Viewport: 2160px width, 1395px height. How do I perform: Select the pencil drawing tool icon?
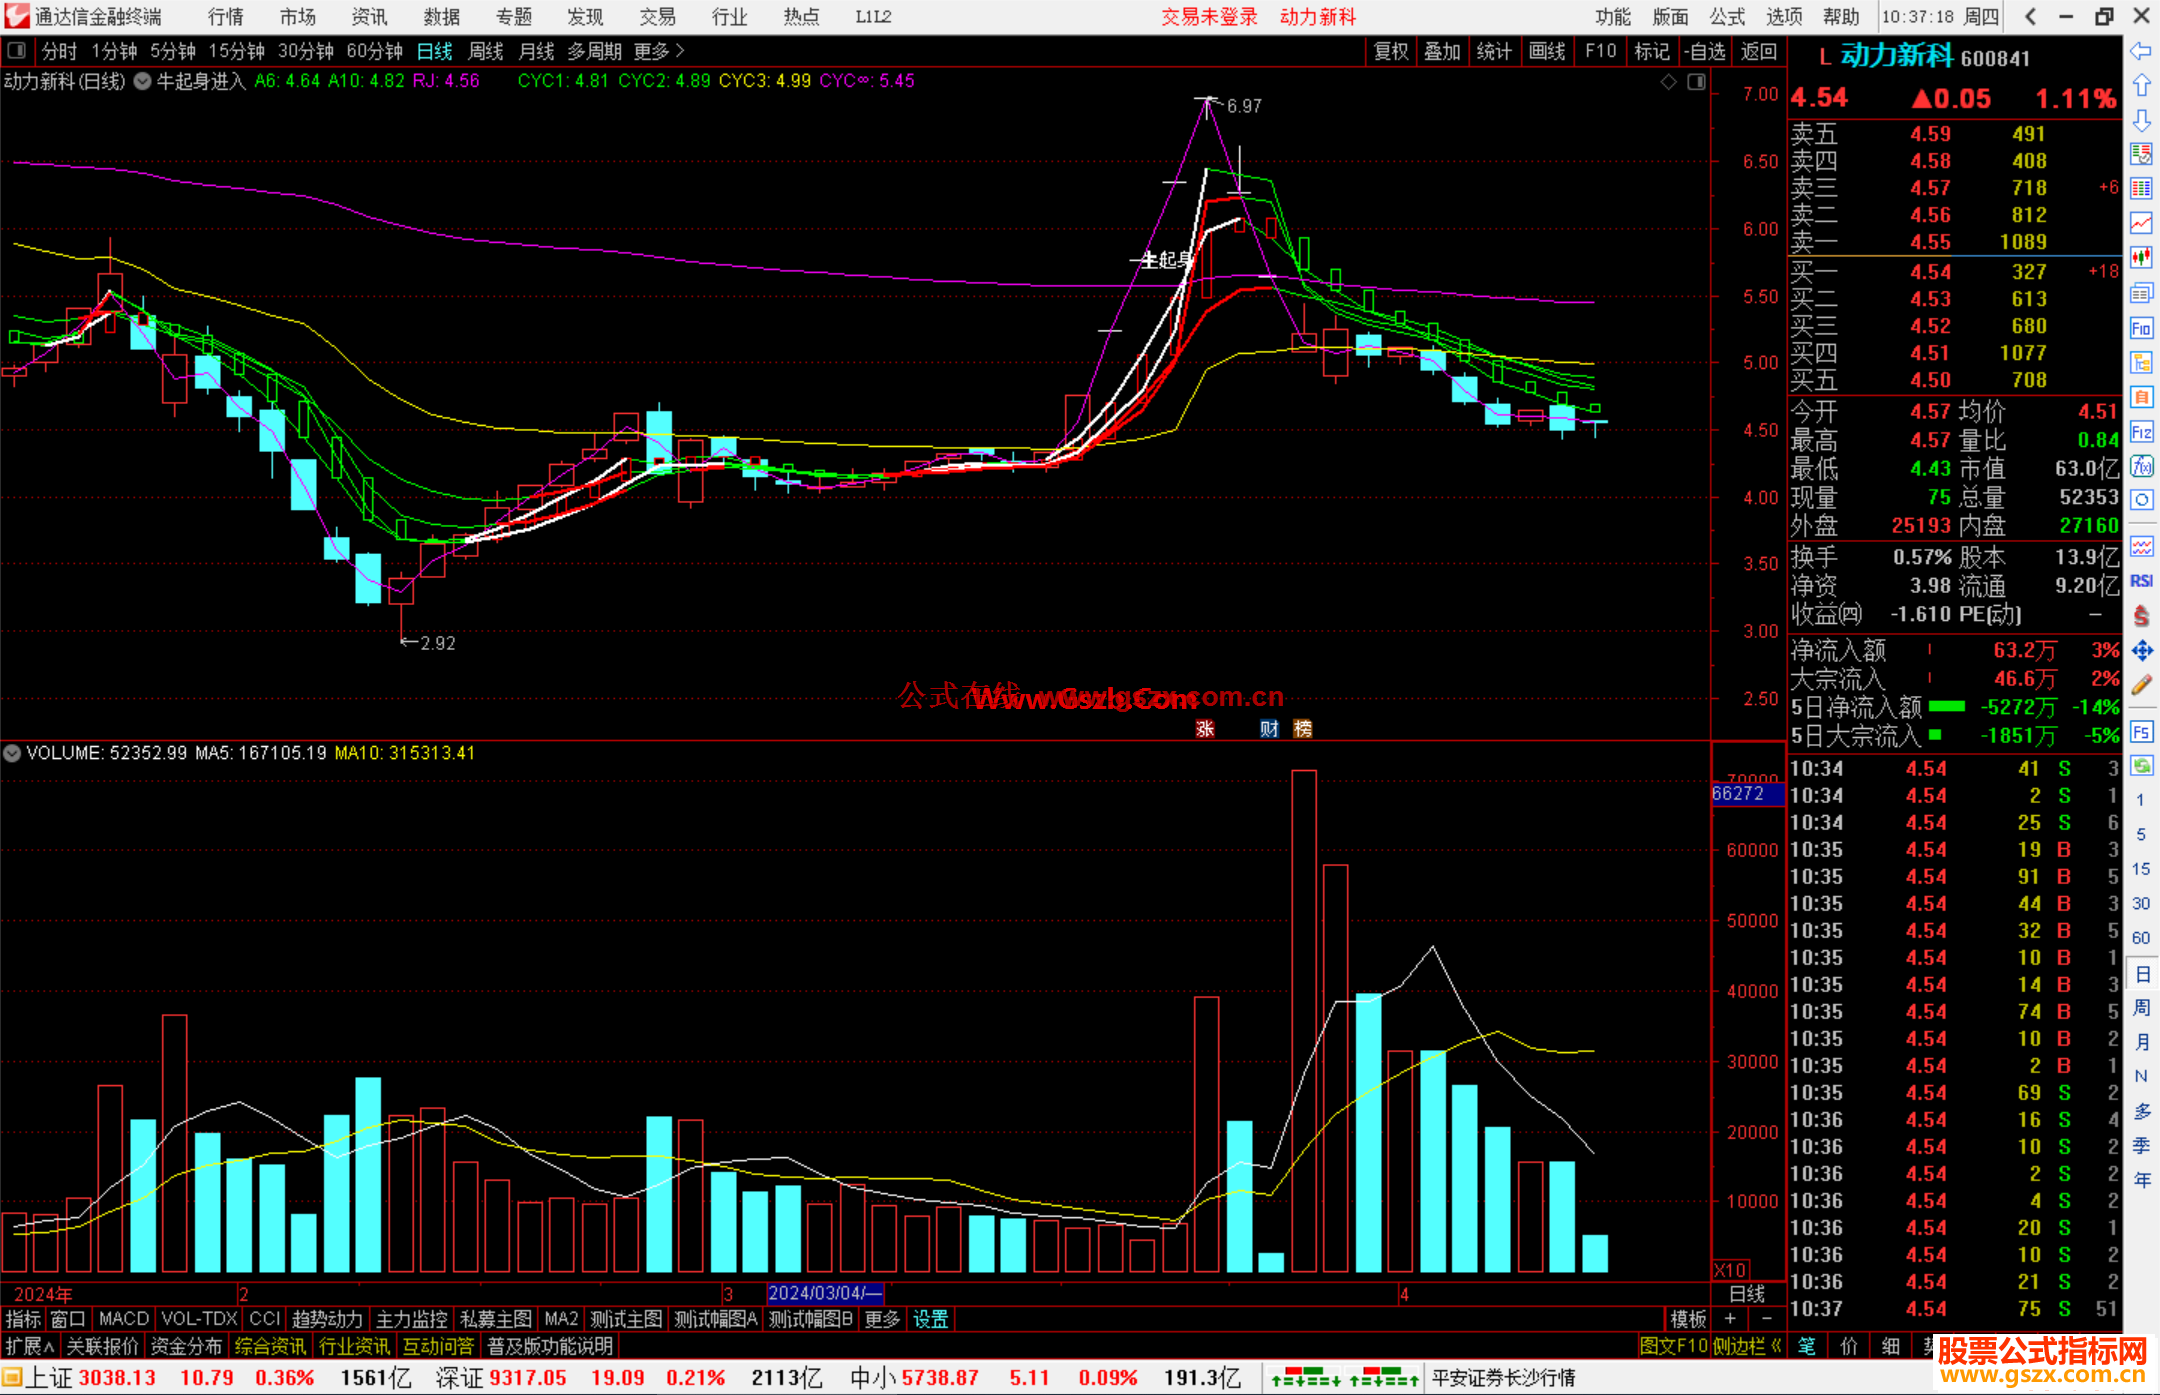click(x=2141, y=685)
